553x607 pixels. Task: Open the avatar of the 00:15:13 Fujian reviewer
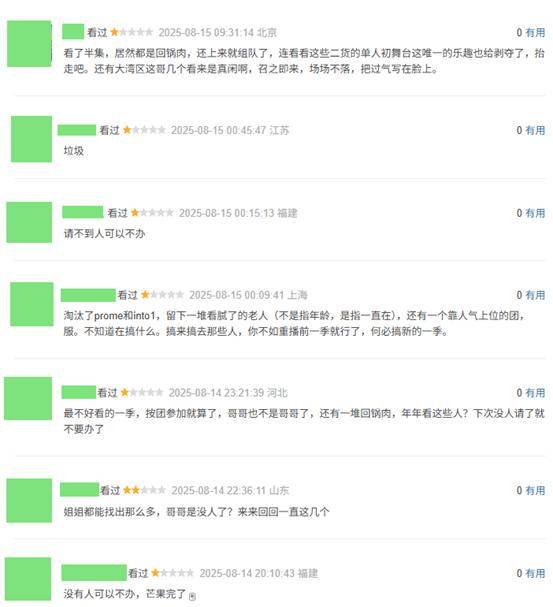pyautogui.click(x=29, y=222)
